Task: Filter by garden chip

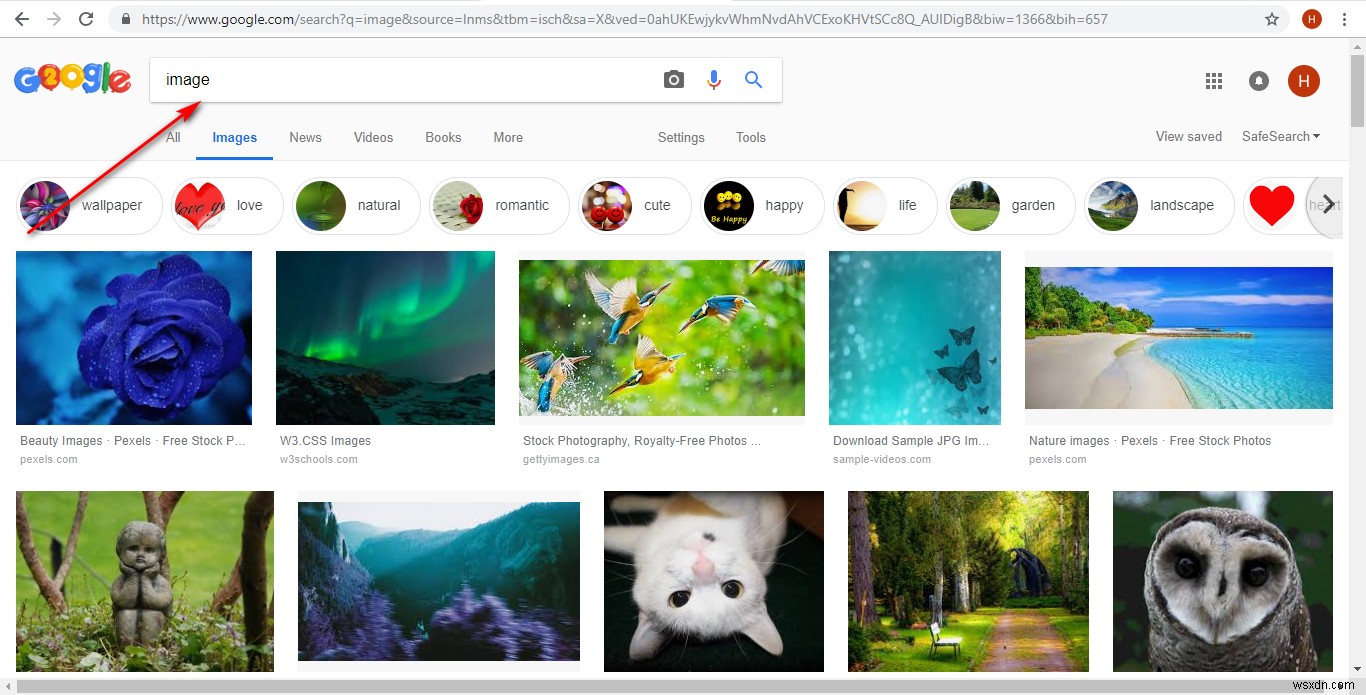Action: (1010, 205)
